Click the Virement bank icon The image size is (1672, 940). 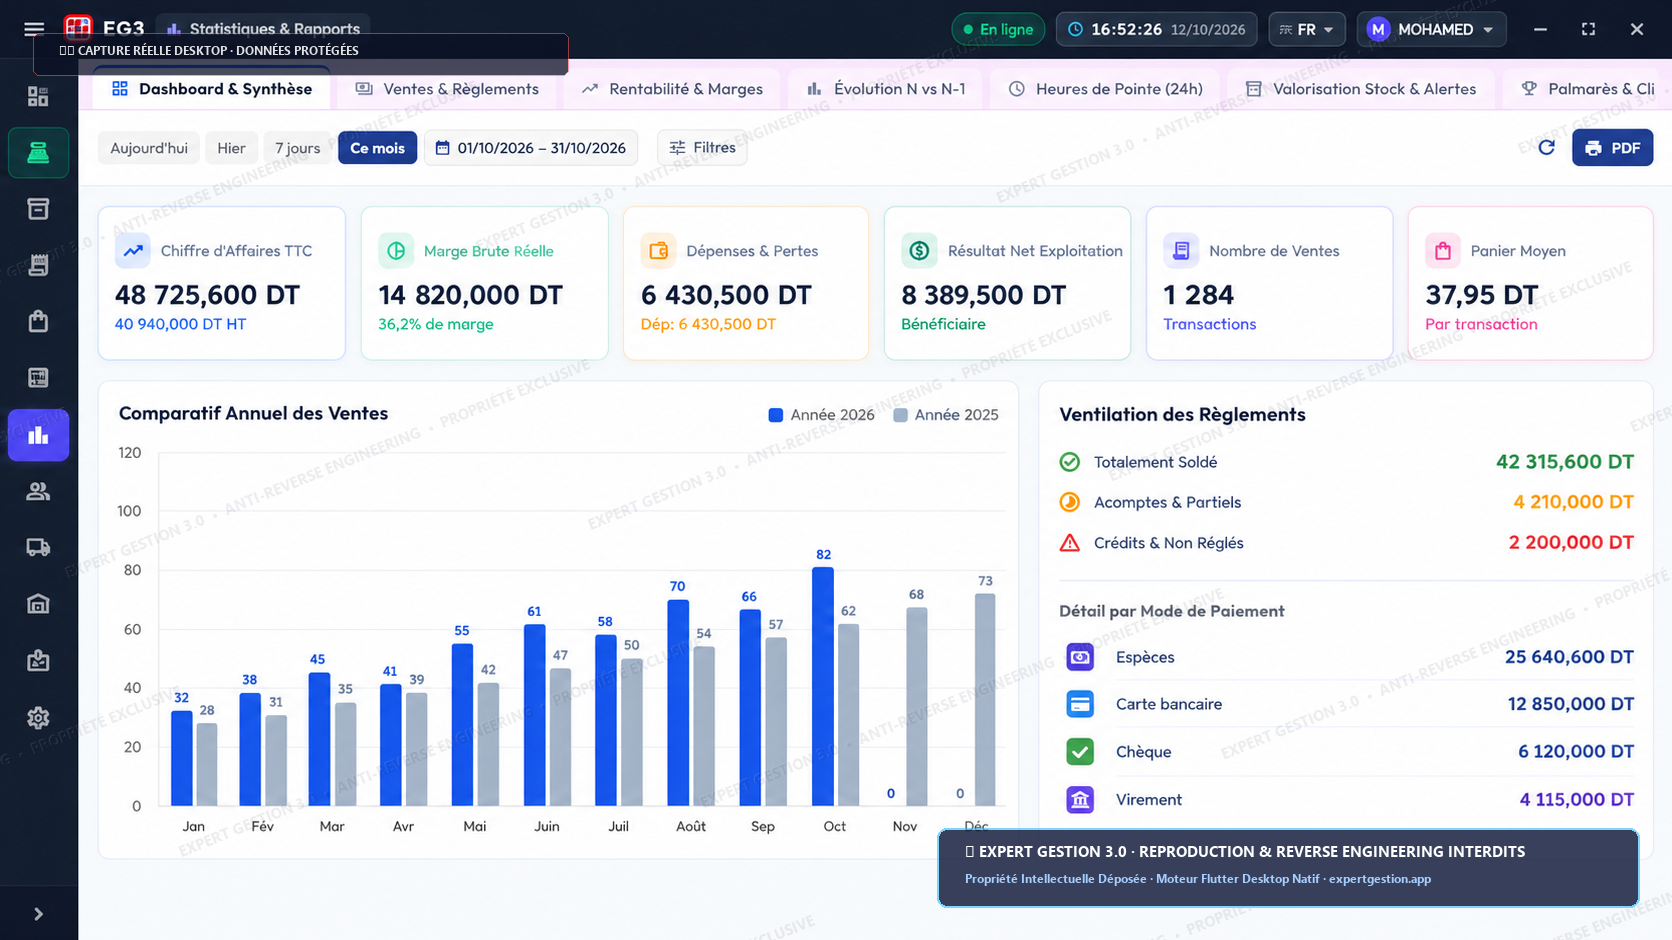[x=1080, y=799]
